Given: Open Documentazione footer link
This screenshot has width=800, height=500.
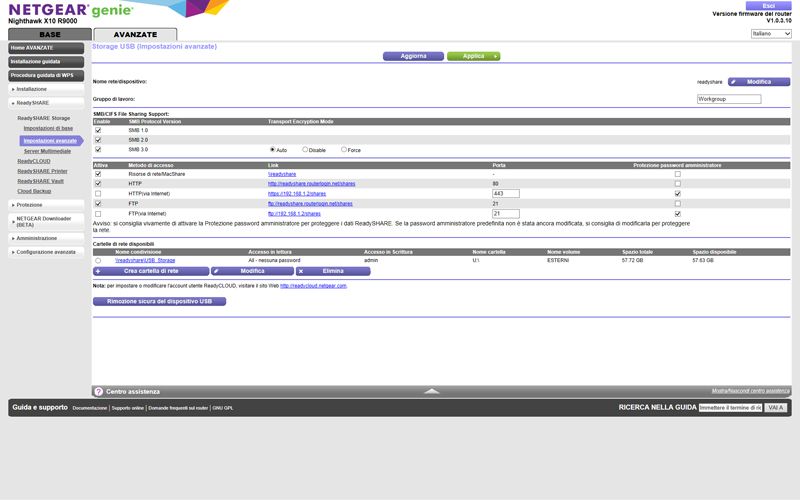Looking at the screenshot, I should coord(90,408).
